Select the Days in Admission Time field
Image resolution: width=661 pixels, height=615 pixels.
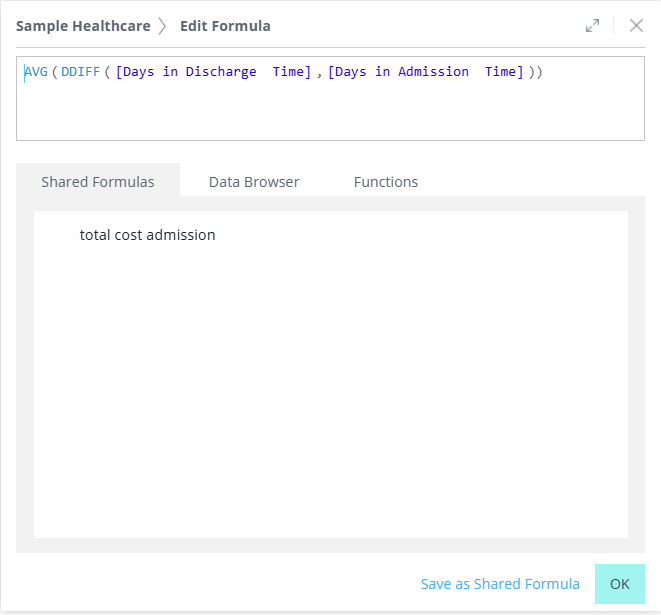point(426,72)
